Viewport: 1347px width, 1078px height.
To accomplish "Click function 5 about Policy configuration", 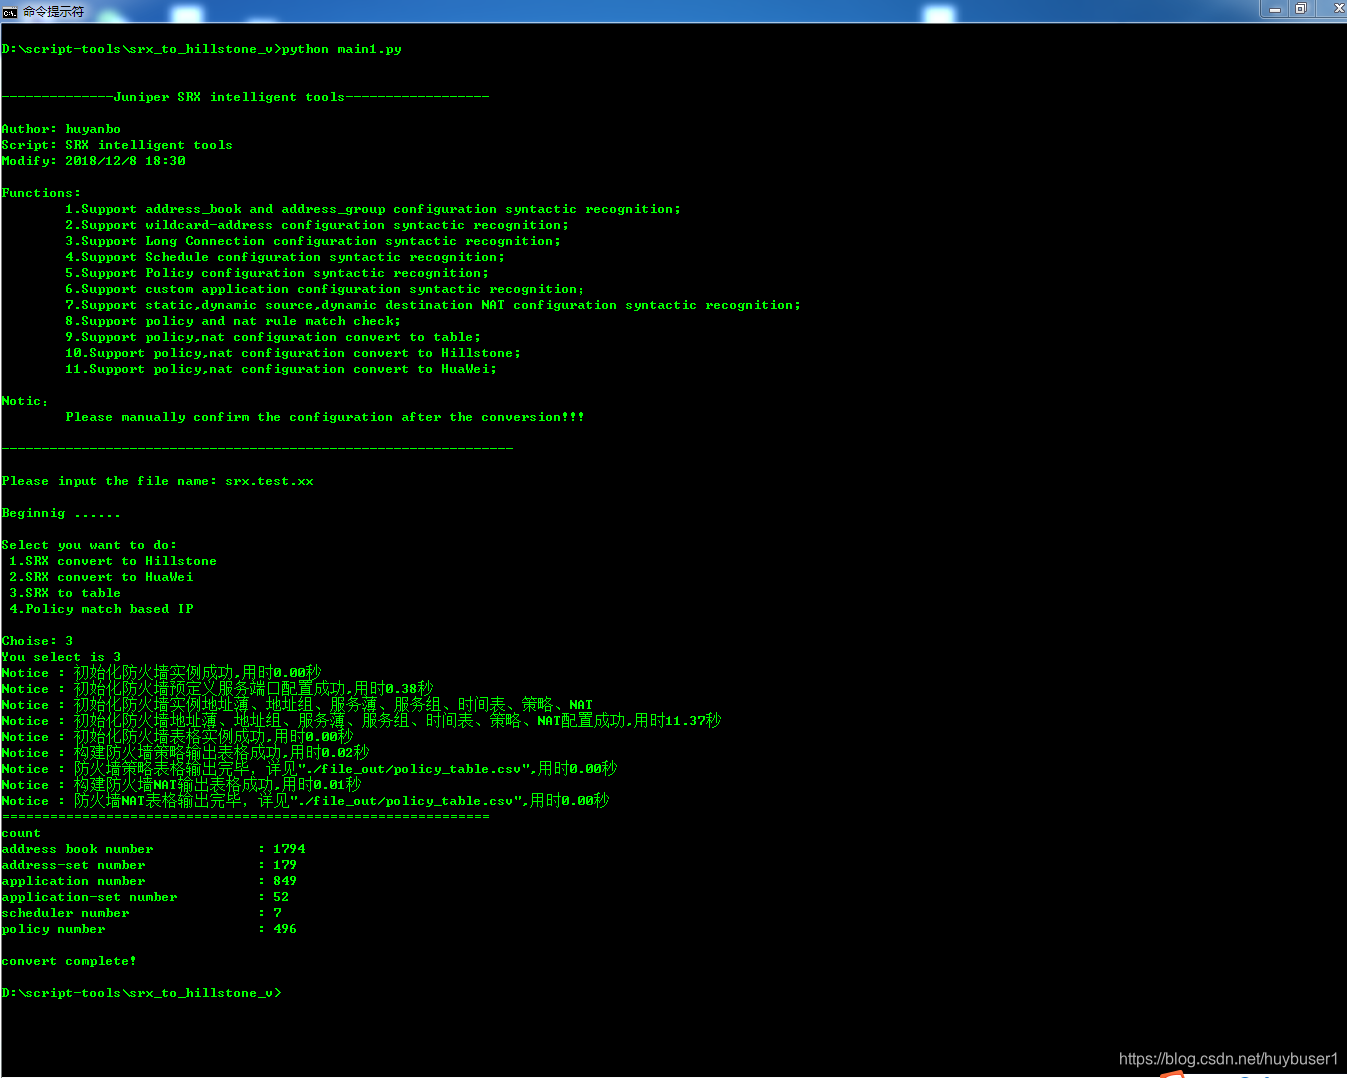I will pos(277,273).
